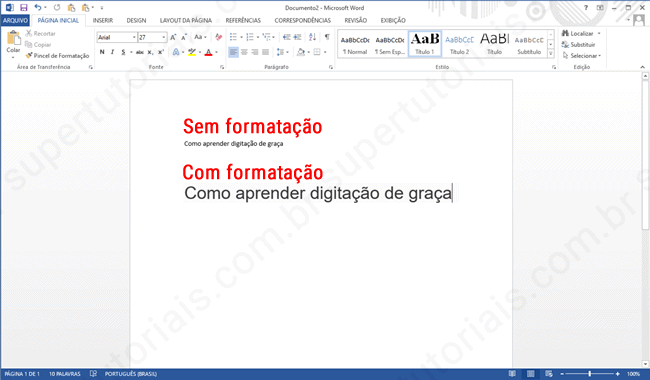Open the Arial font name dropdown
This screenshot has height=380, width=650.
click(134, 37)
